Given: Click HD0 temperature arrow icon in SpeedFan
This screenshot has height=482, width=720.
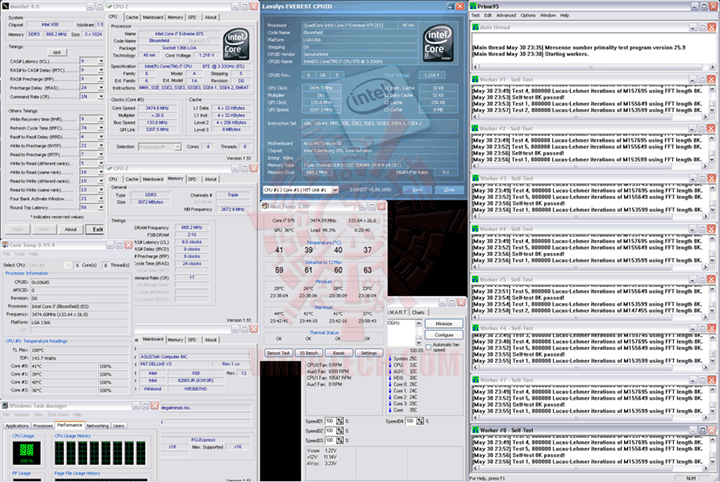Looking at the screenshot, I should [390, 378].
